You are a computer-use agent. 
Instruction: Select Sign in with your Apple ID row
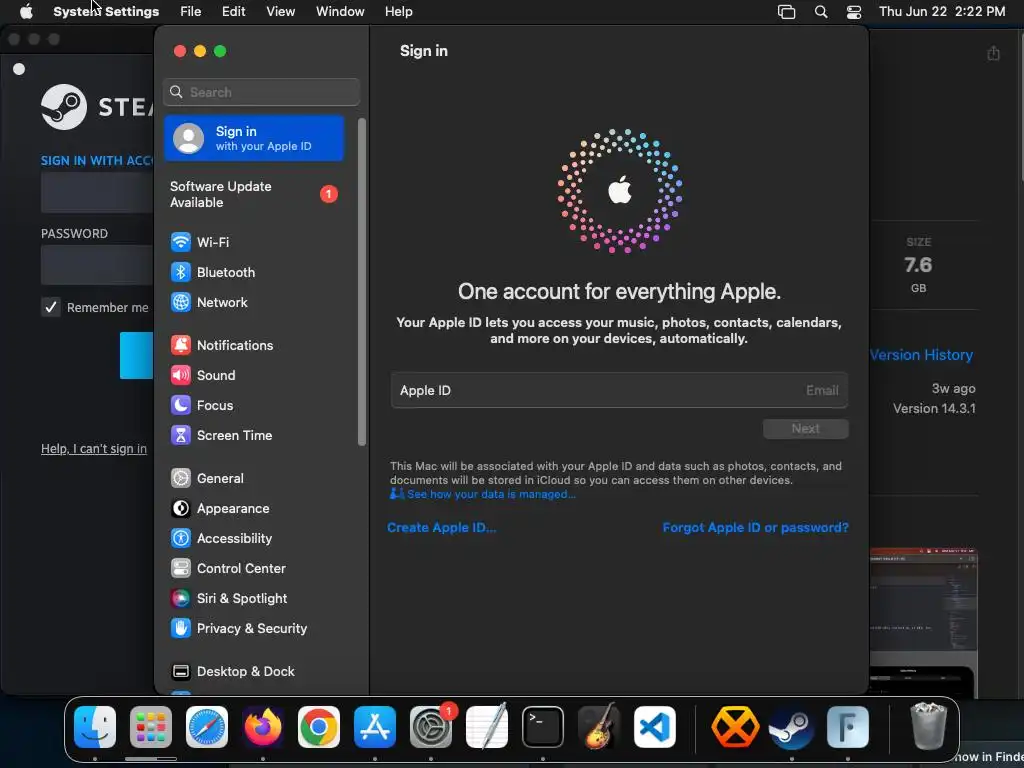tap(254, 138)
